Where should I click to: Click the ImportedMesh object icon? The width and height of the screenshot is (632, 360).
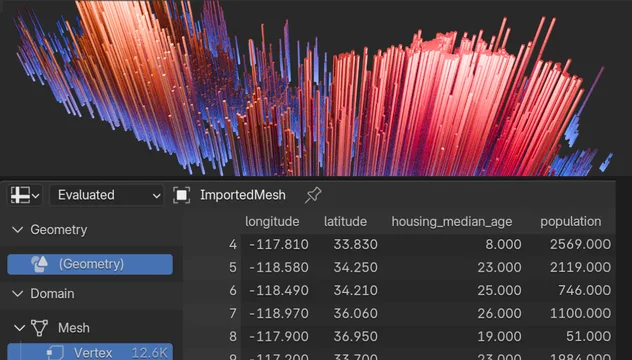pyautogui.click(x=181, y=196)
